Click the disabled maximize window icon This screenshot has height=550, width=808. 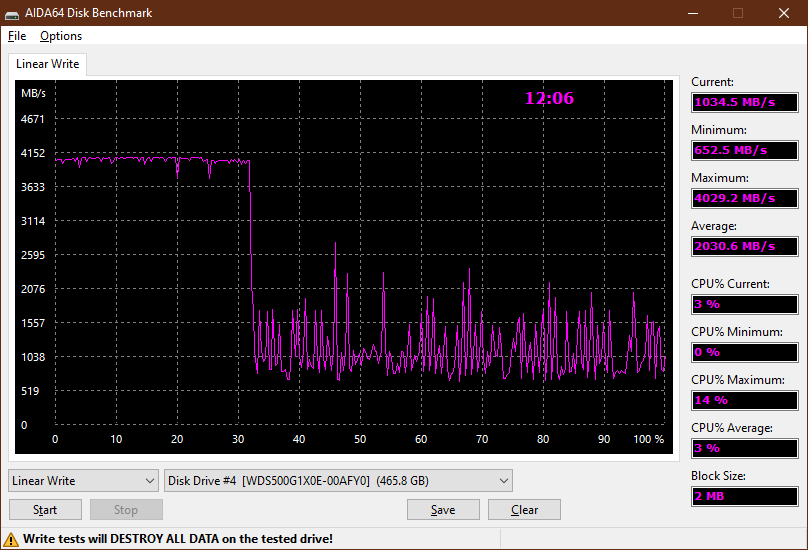coord(738,13)
